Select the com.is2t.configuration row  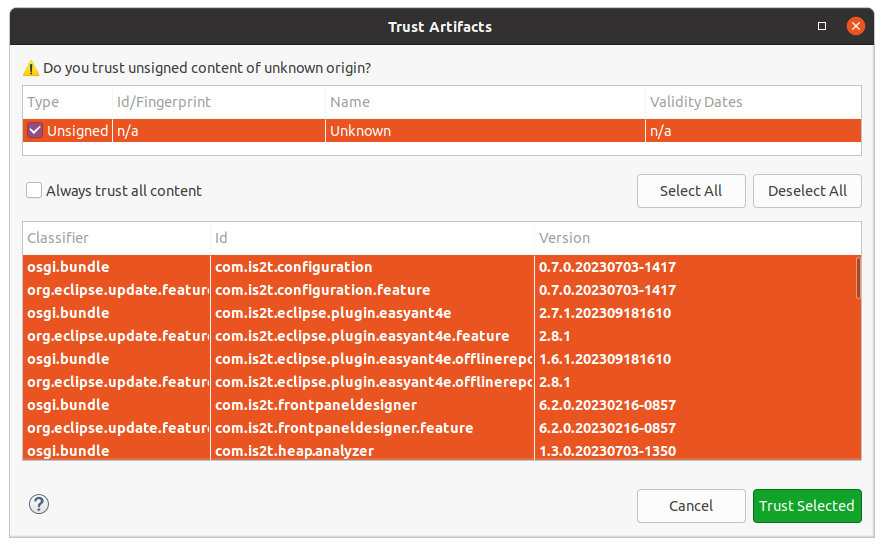pos(442,267)
